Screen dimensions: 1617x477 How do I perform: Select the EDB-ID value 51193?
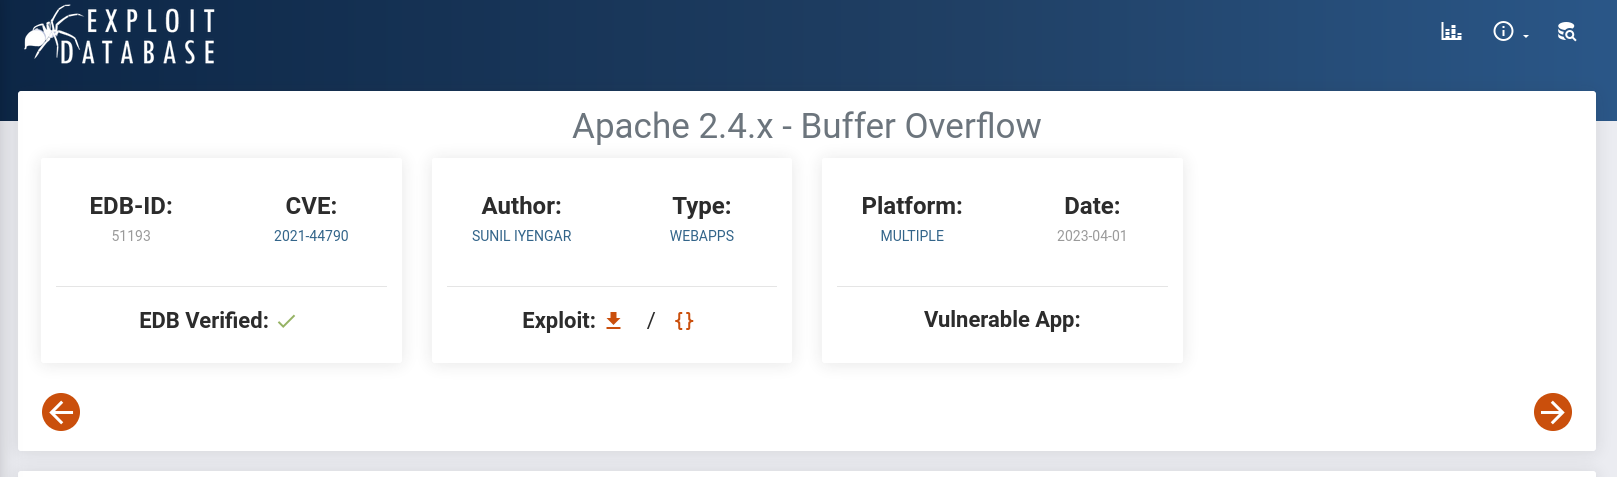[x=131, y=236]
